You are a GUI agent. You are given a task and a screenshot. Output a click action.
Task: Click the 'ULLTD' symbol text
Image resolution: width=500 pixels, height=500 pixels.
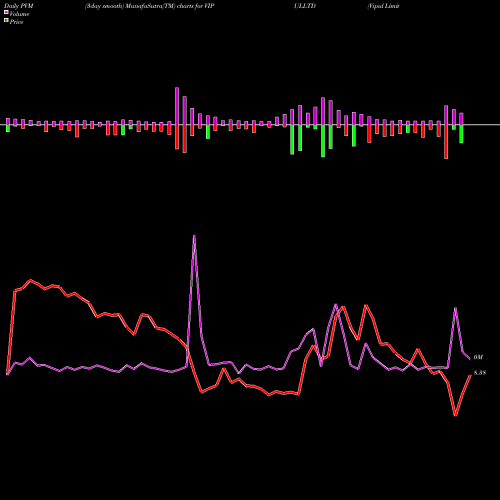tap(305, 6)
